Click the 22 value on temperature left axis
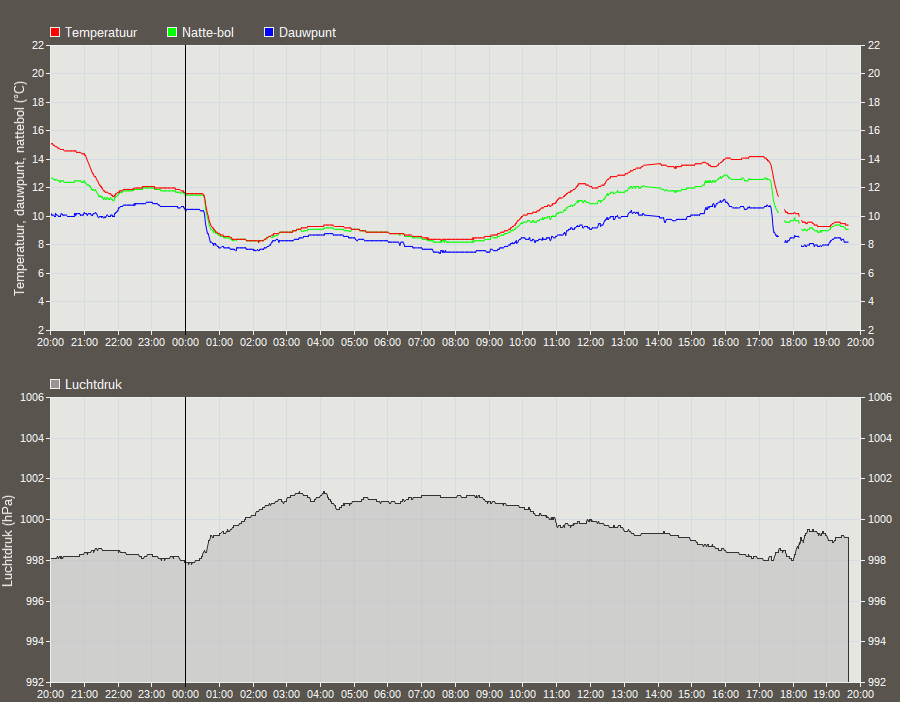Image resolution: width=900 pixels, height=702 pixels. click(38, 45)
